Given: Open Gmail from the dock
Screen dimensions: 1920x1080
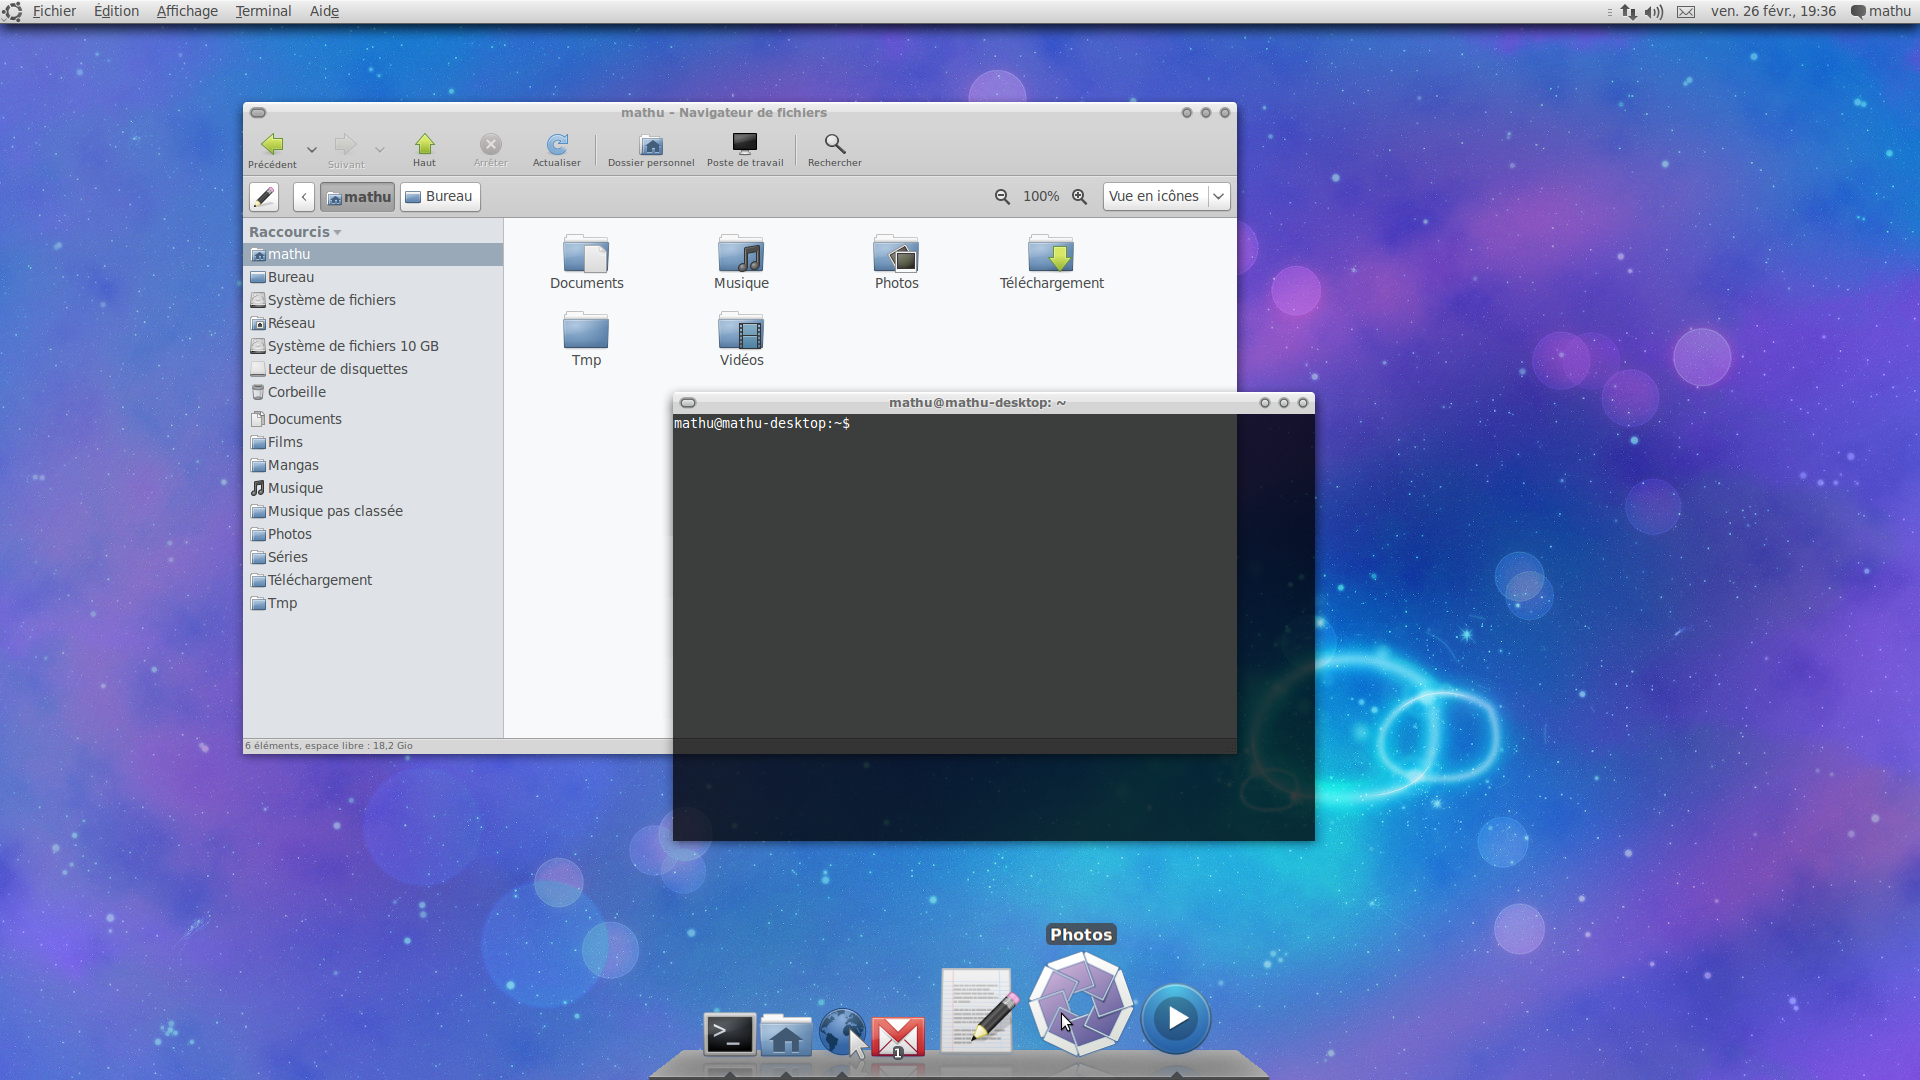Looking at the screenshot, I should pyautogui.click(x=898, y=1037).
